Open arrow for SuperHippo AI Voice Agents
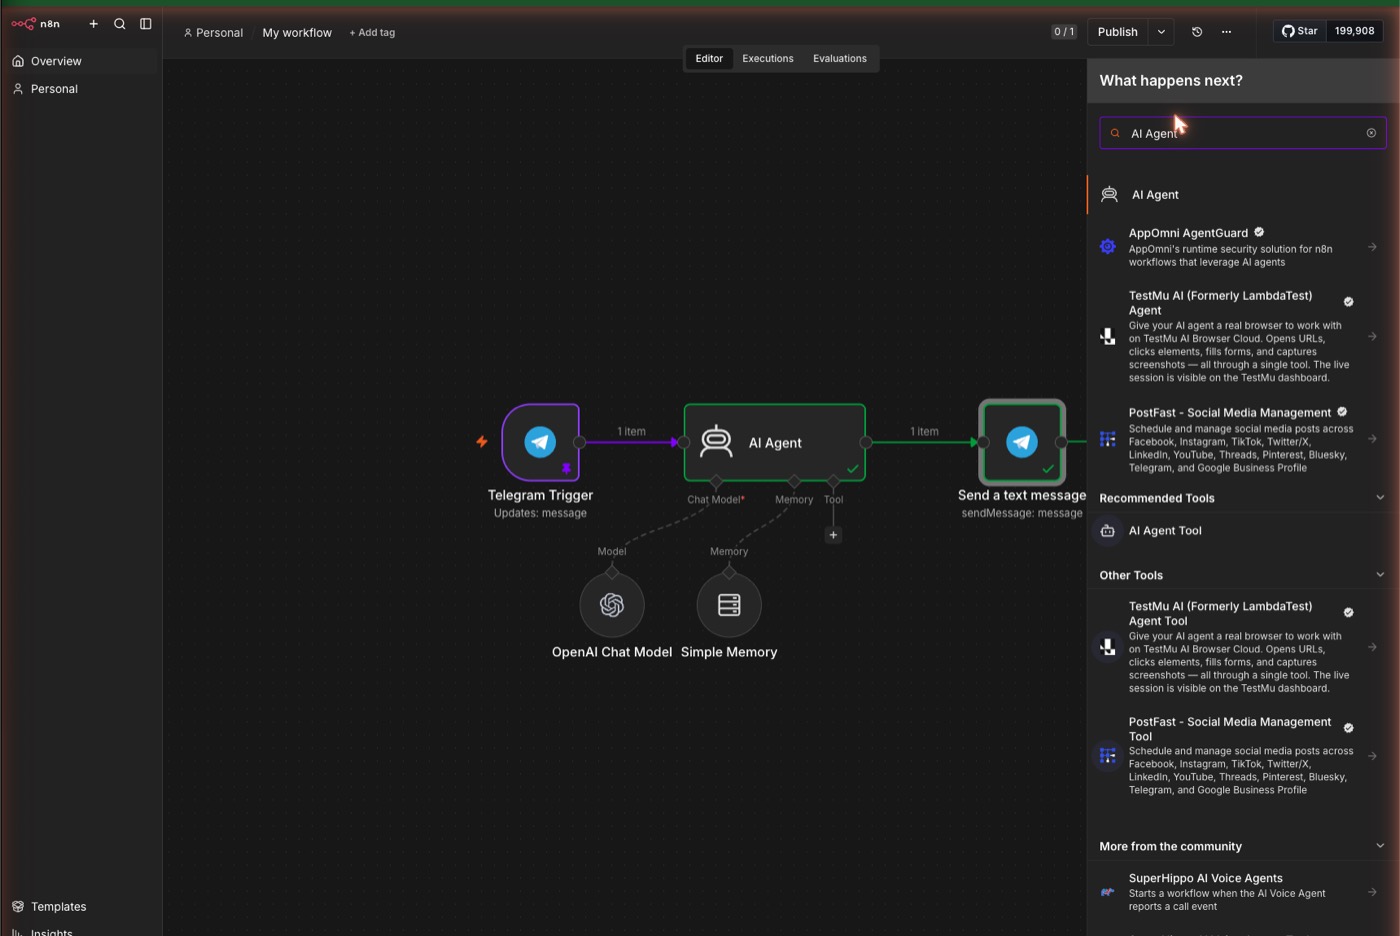This screenshot has height=936, width=1400. (1372, 892)
